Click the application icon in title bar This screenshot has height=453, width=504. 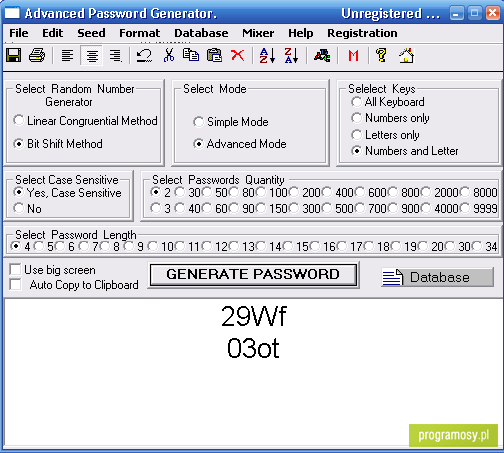pos(12,13)
